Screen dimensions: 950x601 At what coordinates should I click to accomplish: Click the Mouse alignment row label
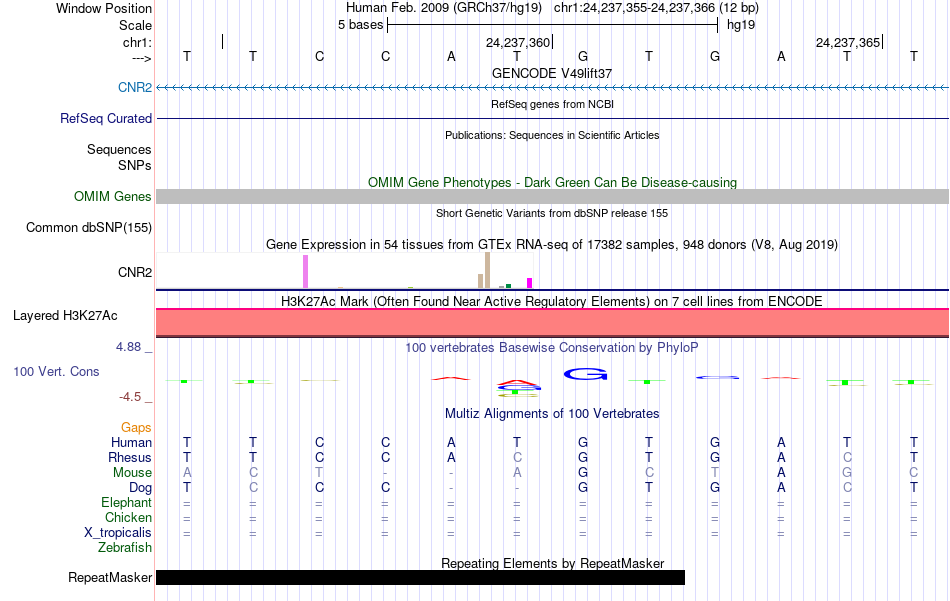pyautogui.click(x=132, y=473)
